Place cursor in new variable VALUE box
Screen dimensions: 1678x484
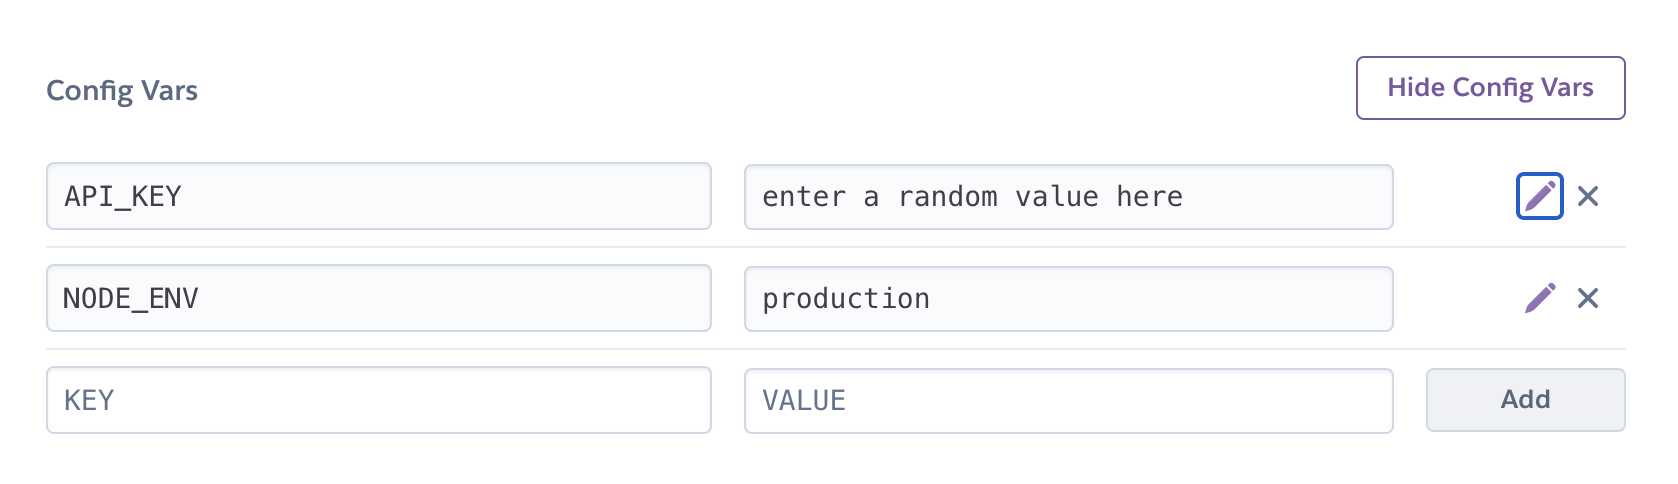(x=1068, y=400)
